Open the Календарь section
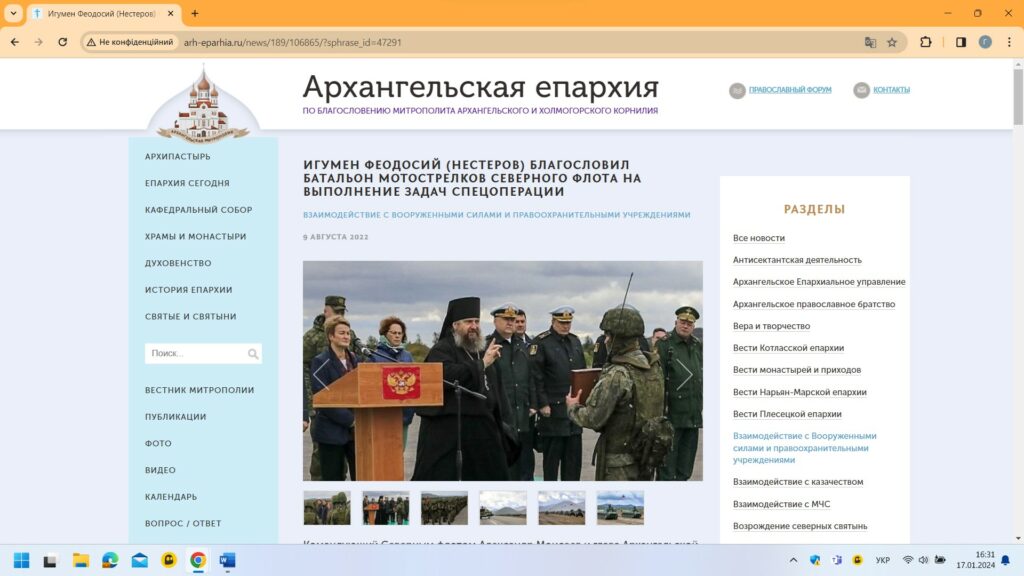 (170, 497)
